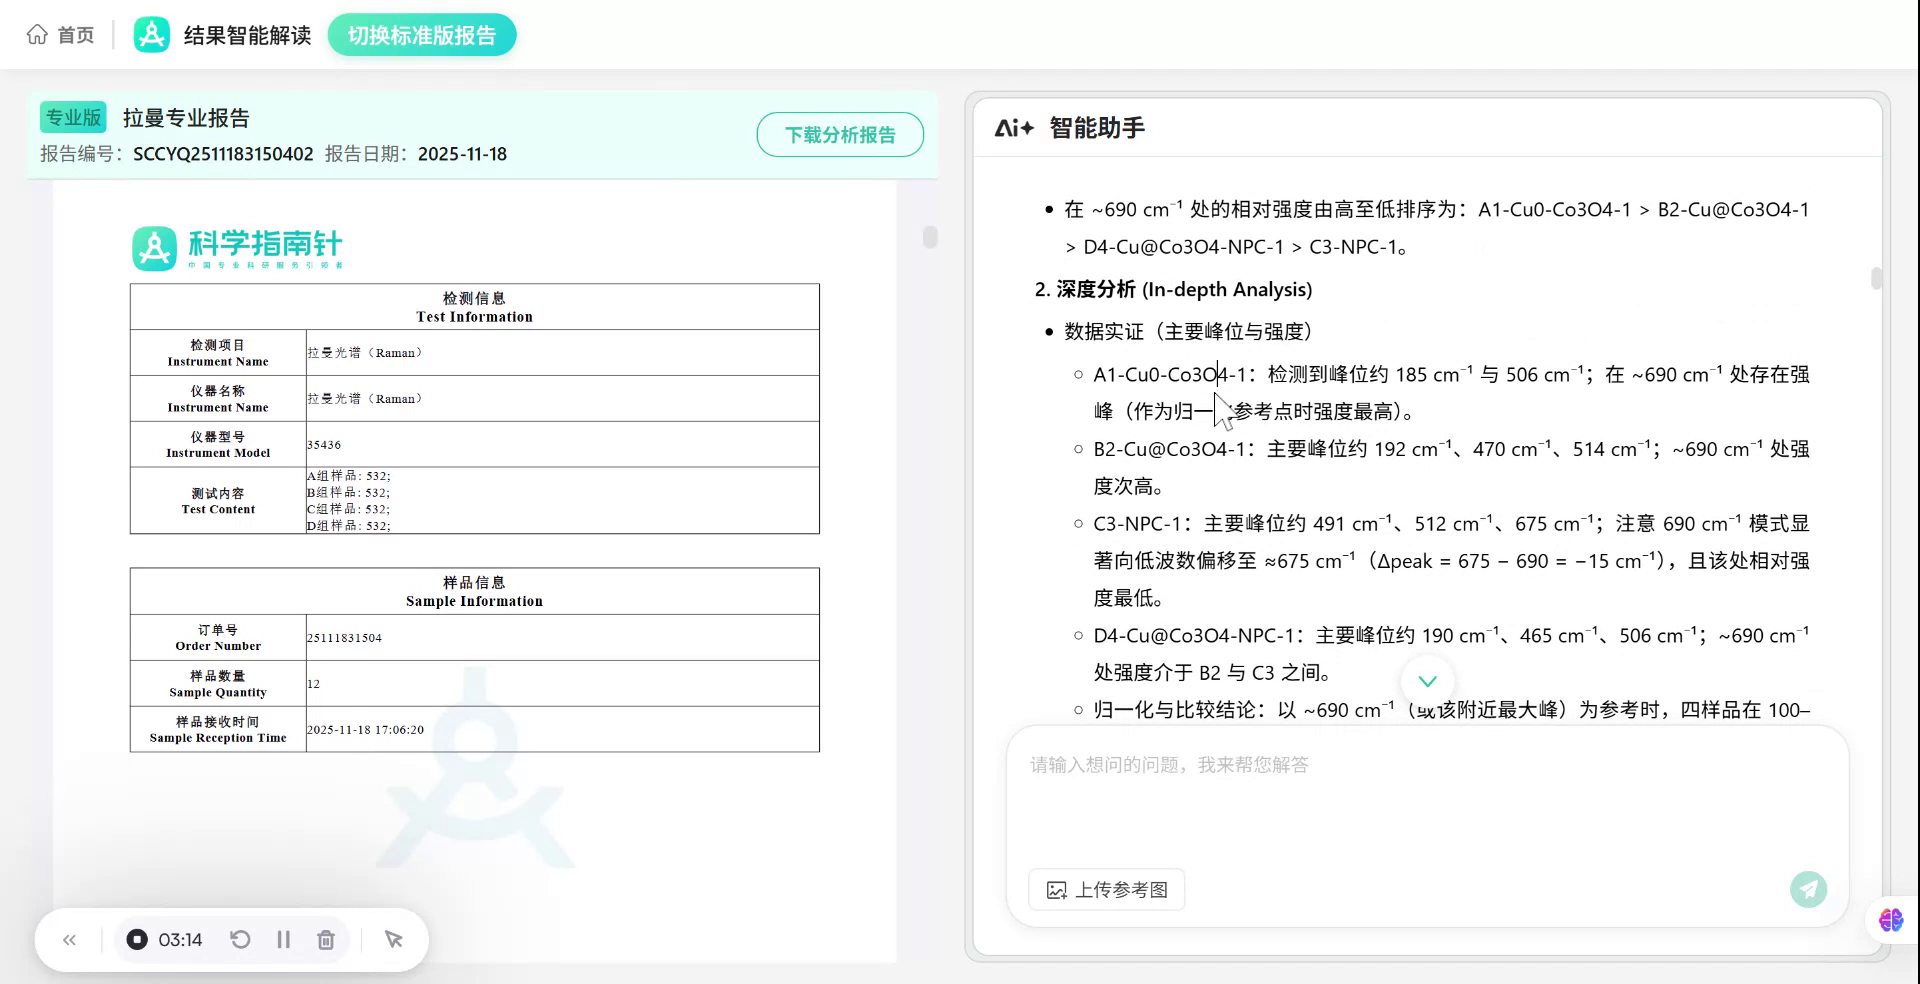The image size is (1920, 984).
Task: Click the image icon beside 上传参考图
Action: 1058,889
